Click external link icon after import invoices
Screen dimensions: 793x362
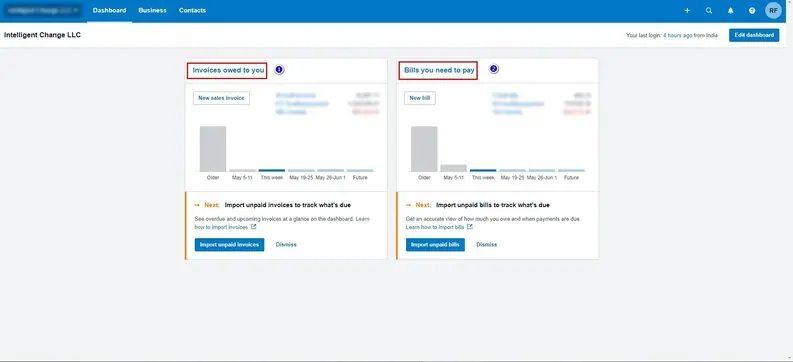[253, 227]
